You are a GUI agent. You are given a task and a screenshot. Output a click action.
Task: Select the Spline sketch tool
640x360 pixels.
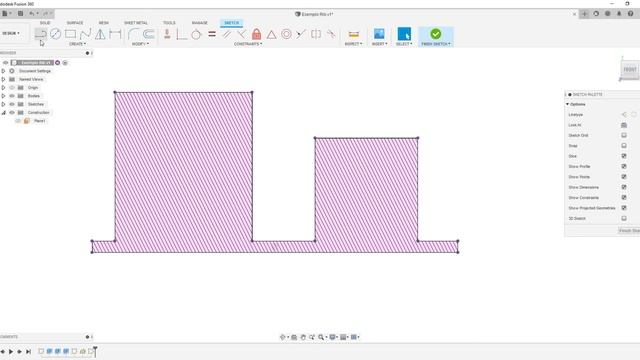[85, 34]
